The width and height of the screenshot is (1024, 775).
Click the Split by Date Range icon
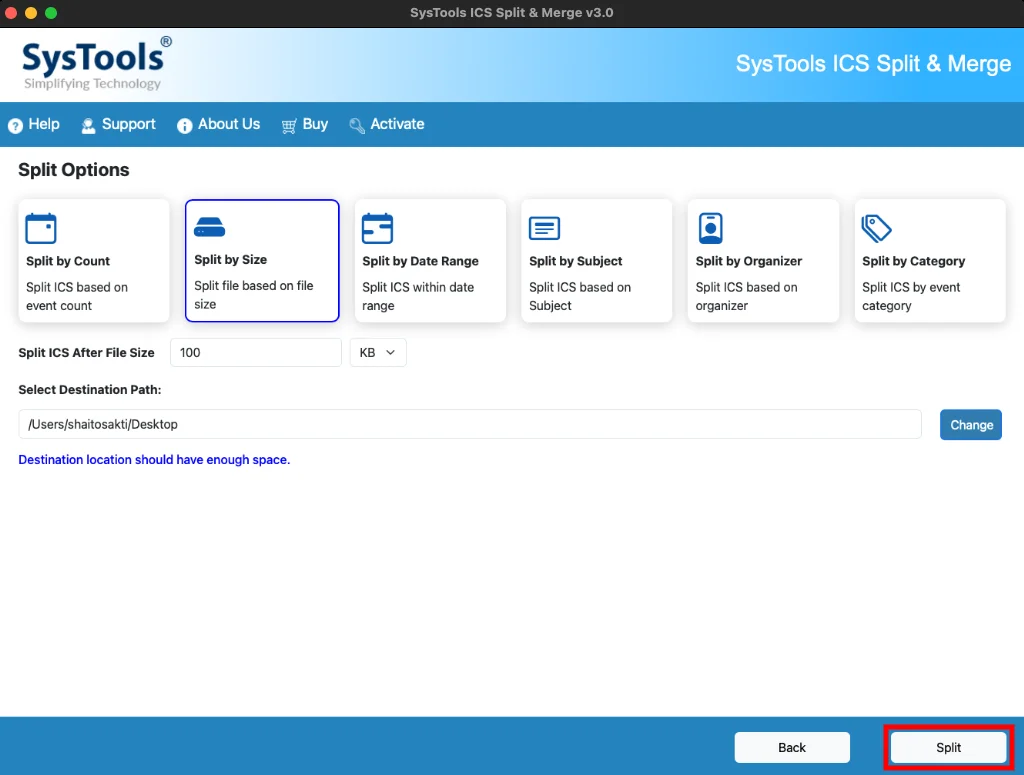point(377,228)
